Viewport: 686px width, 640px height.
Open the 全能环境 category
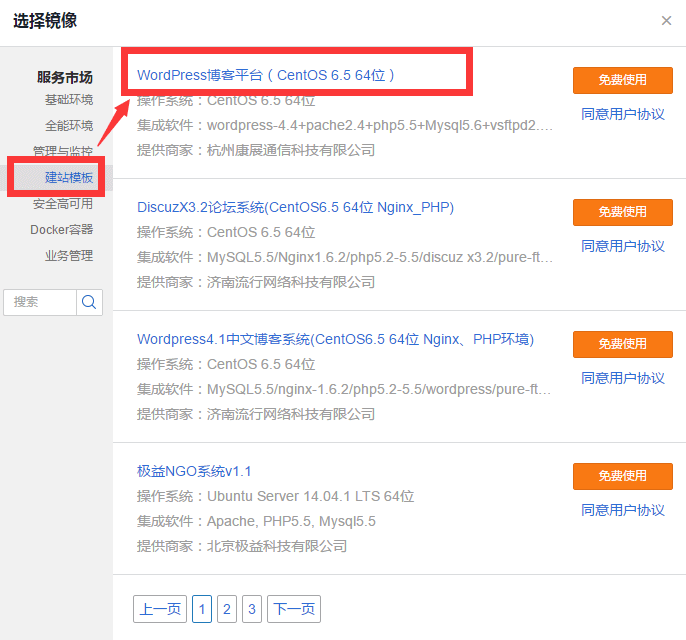point(69,126)
